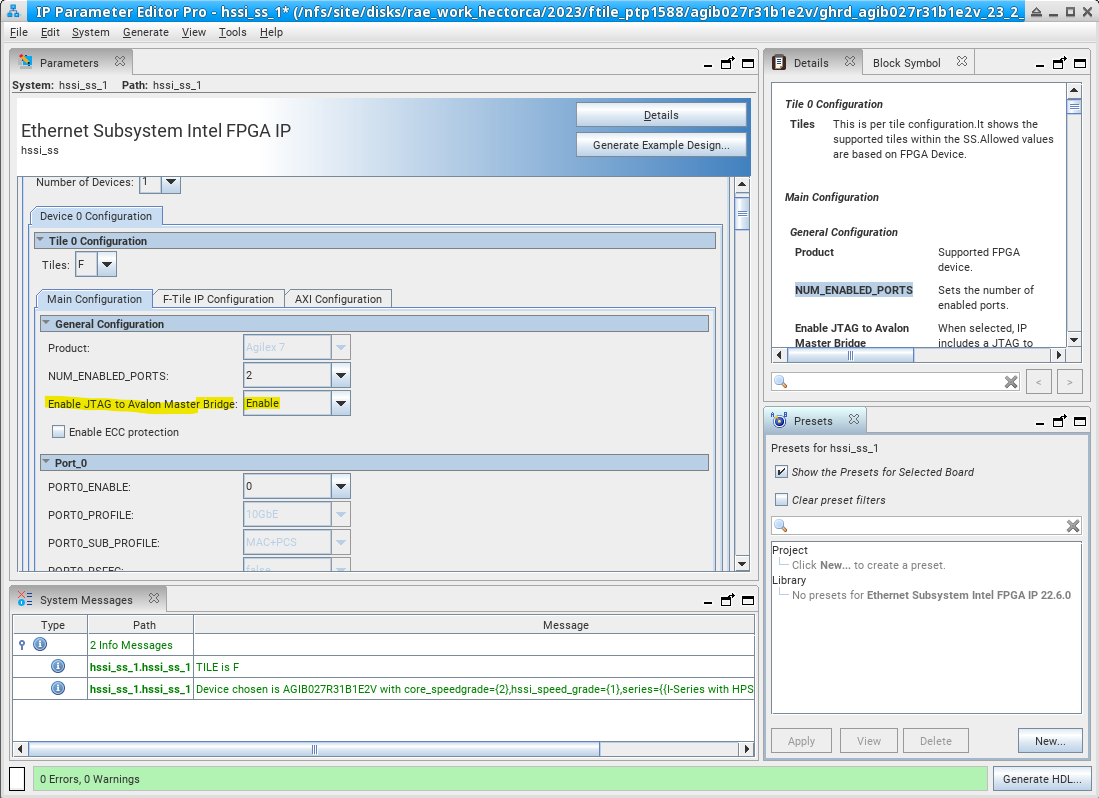Click the next result arrow in Details search
The height and width of the screenshot is (798, 1099).
tap(1070, 382)
